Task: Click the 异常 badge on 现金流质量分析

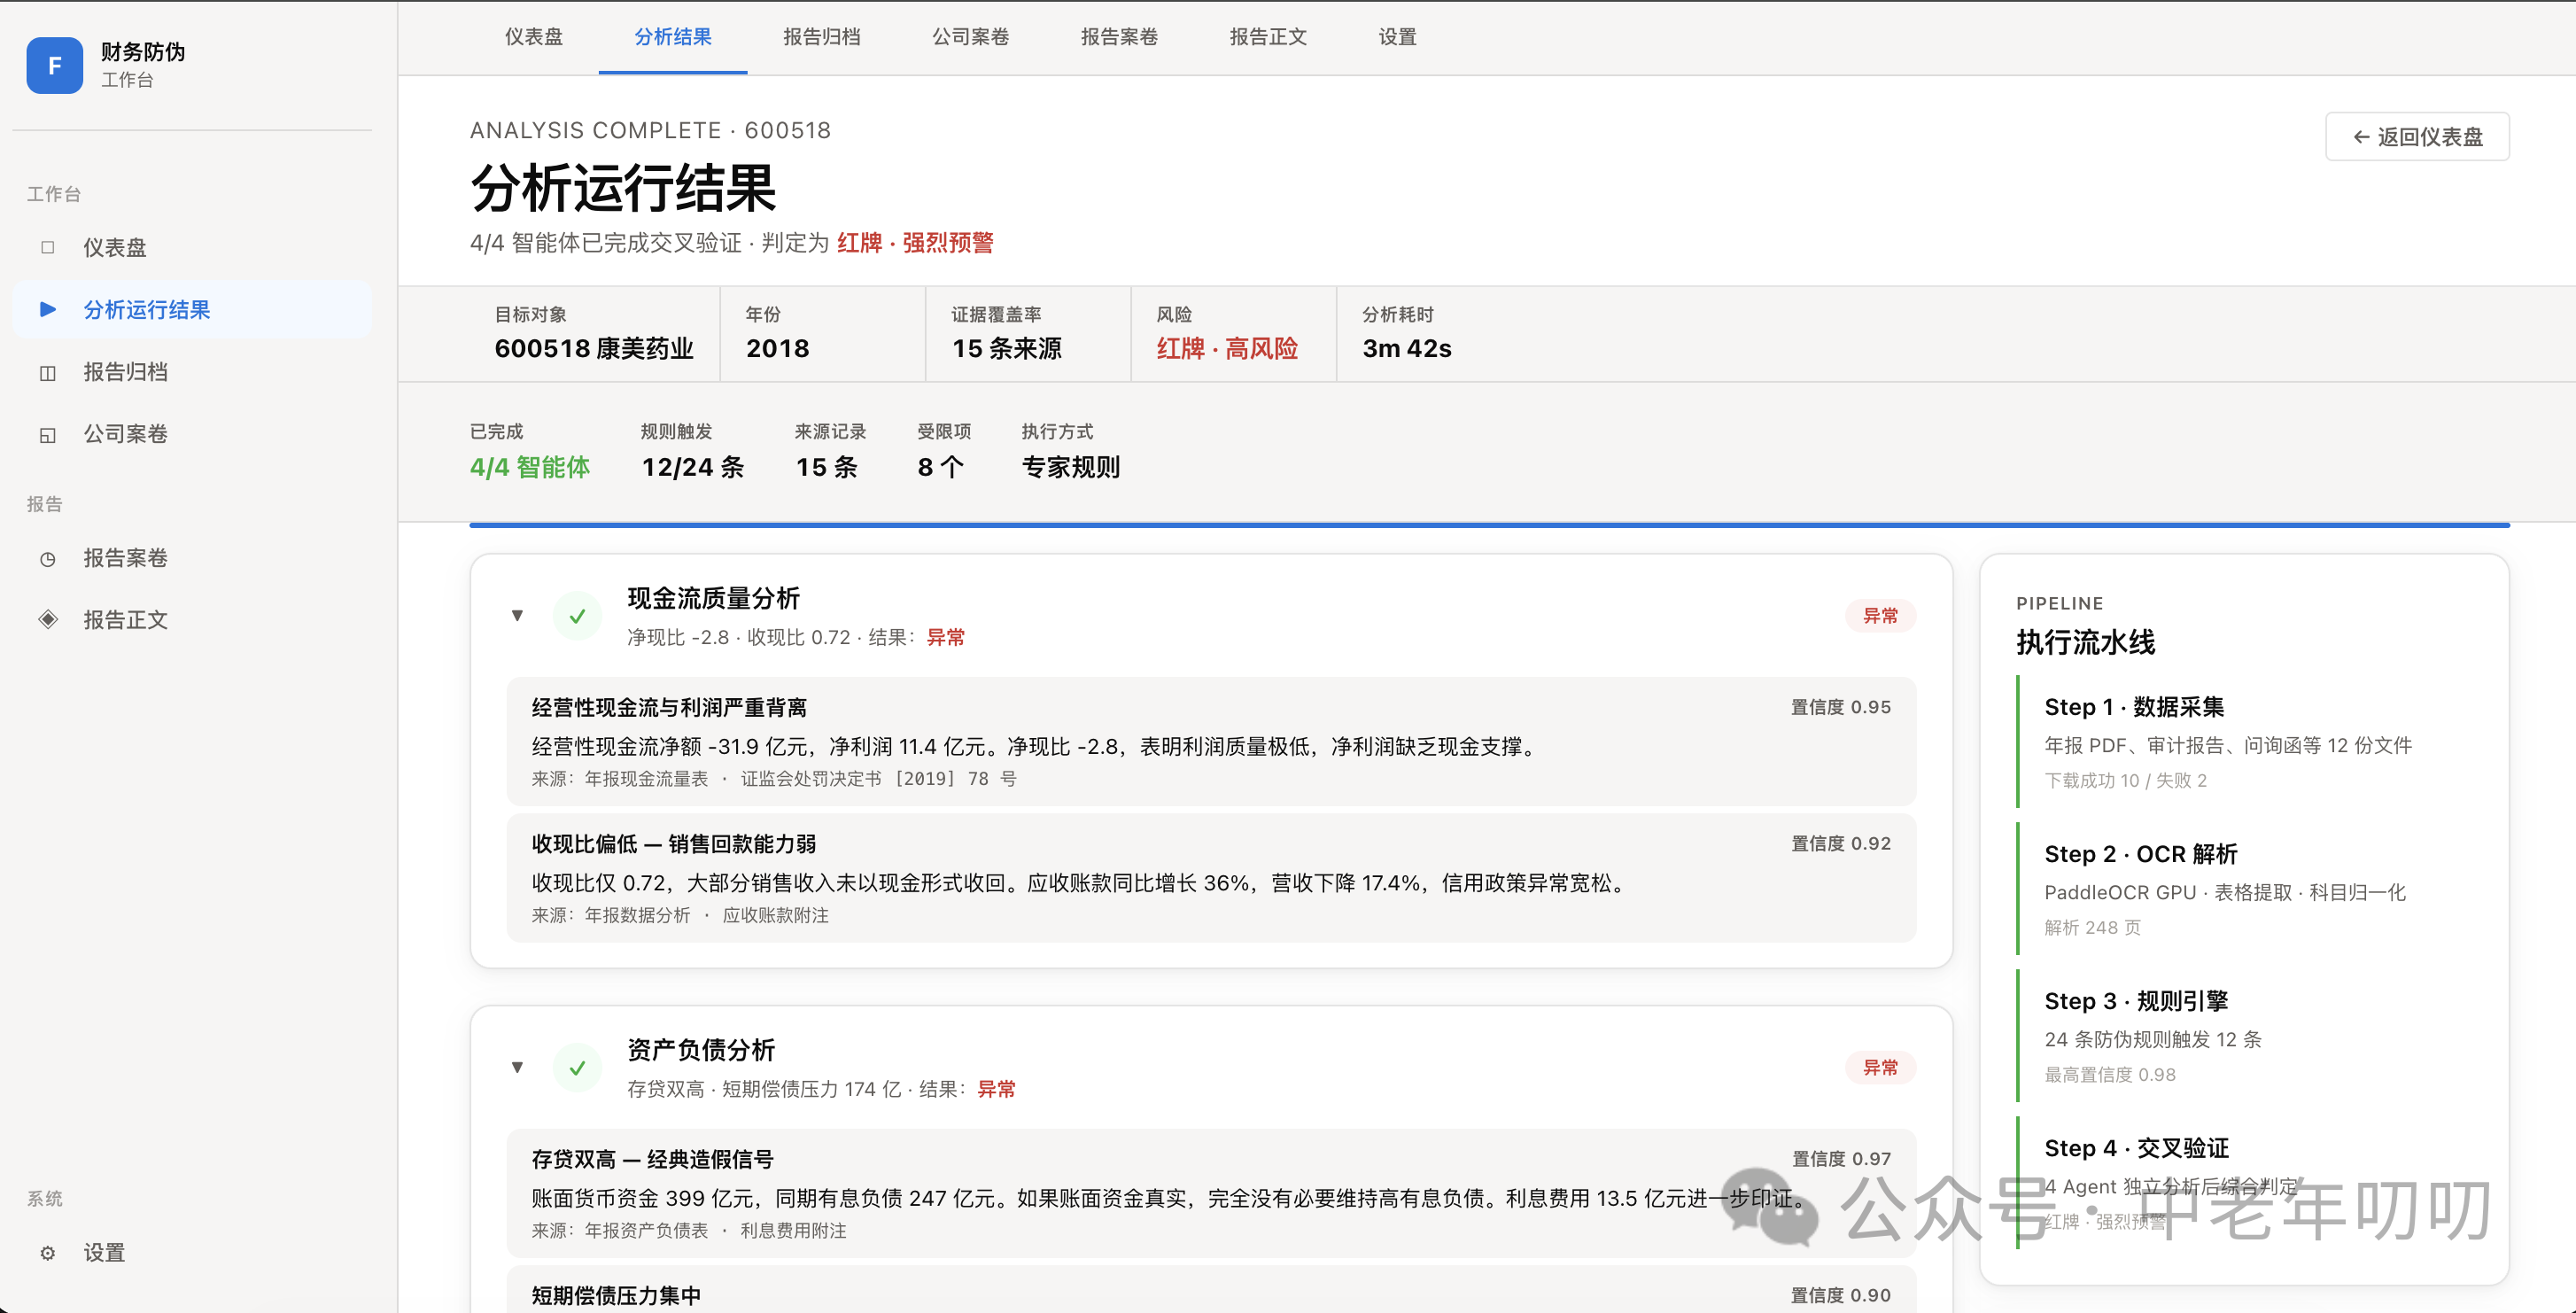Action: click(1880, 616)
